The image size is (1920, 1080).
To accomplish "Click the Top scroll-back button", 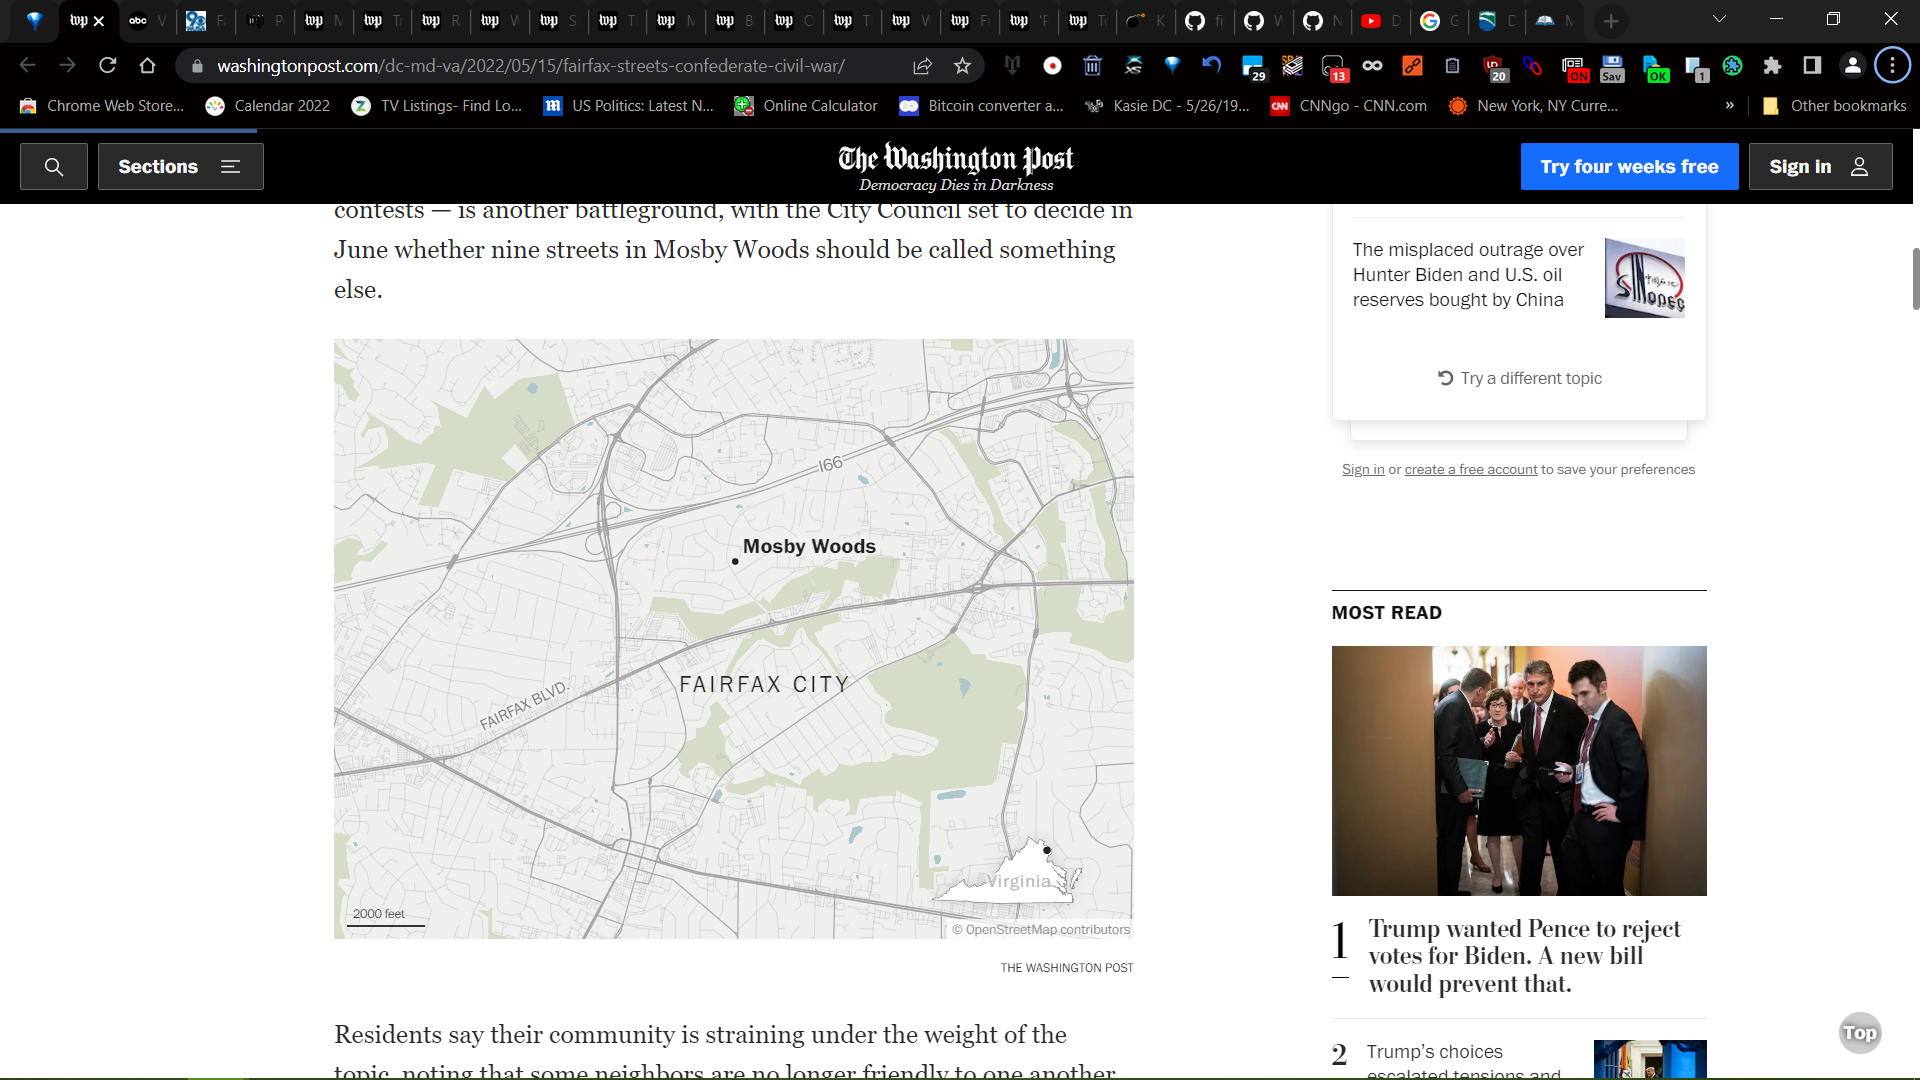I will (1860, 1032).
